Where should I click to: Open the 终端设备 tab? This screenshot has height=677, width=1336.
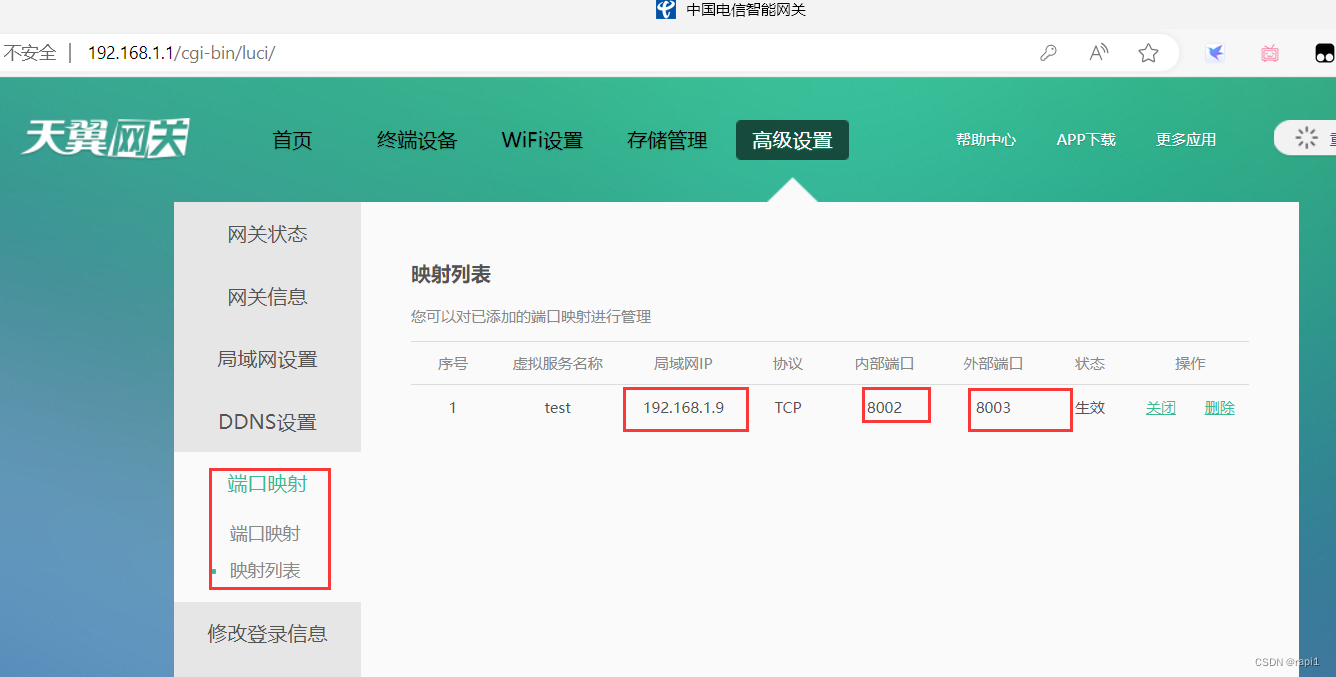click(x=417, y=141)
